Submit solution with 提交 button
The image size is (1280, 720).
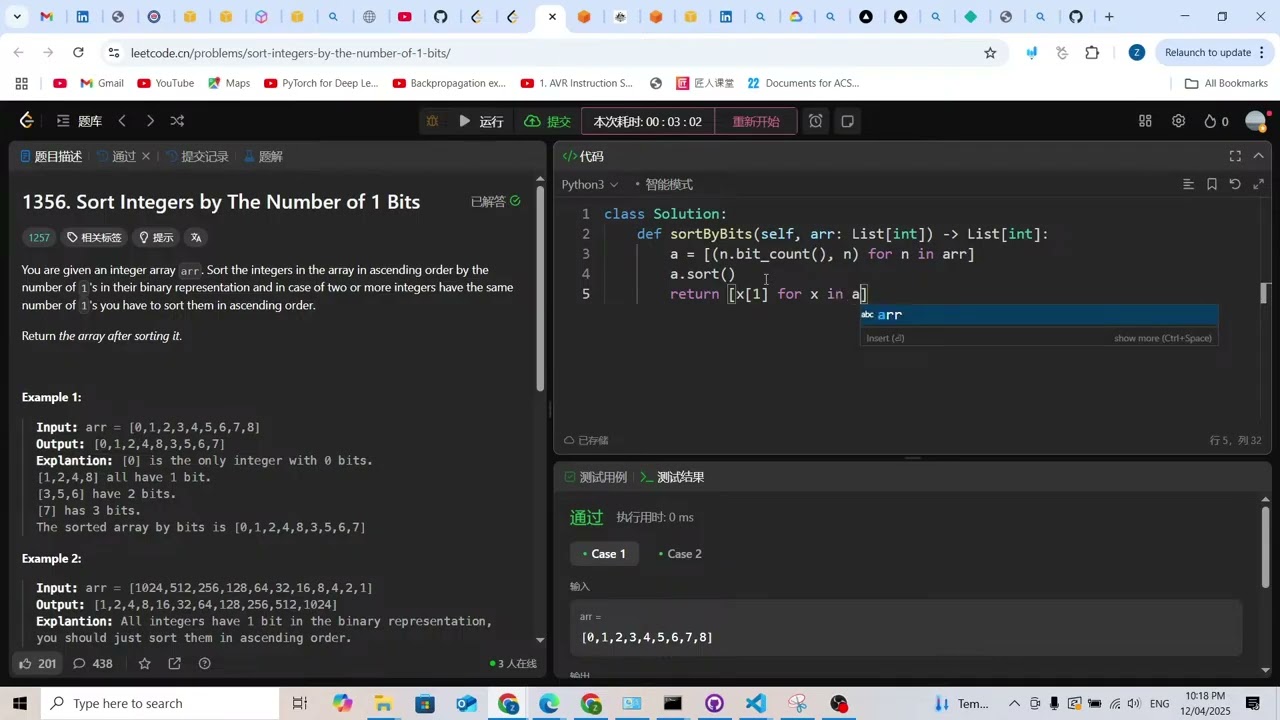coord(547,121)
